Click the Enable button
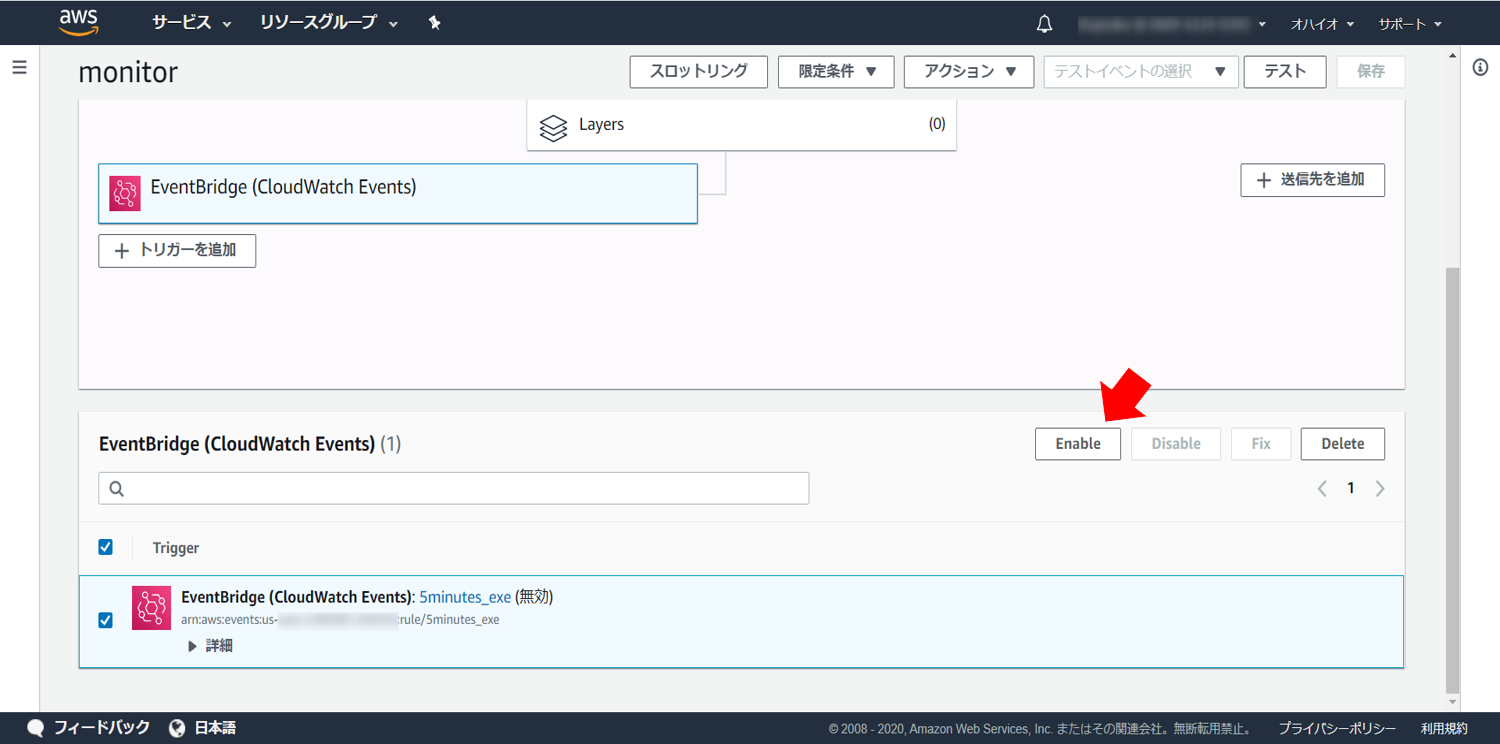 [1078, 444]
